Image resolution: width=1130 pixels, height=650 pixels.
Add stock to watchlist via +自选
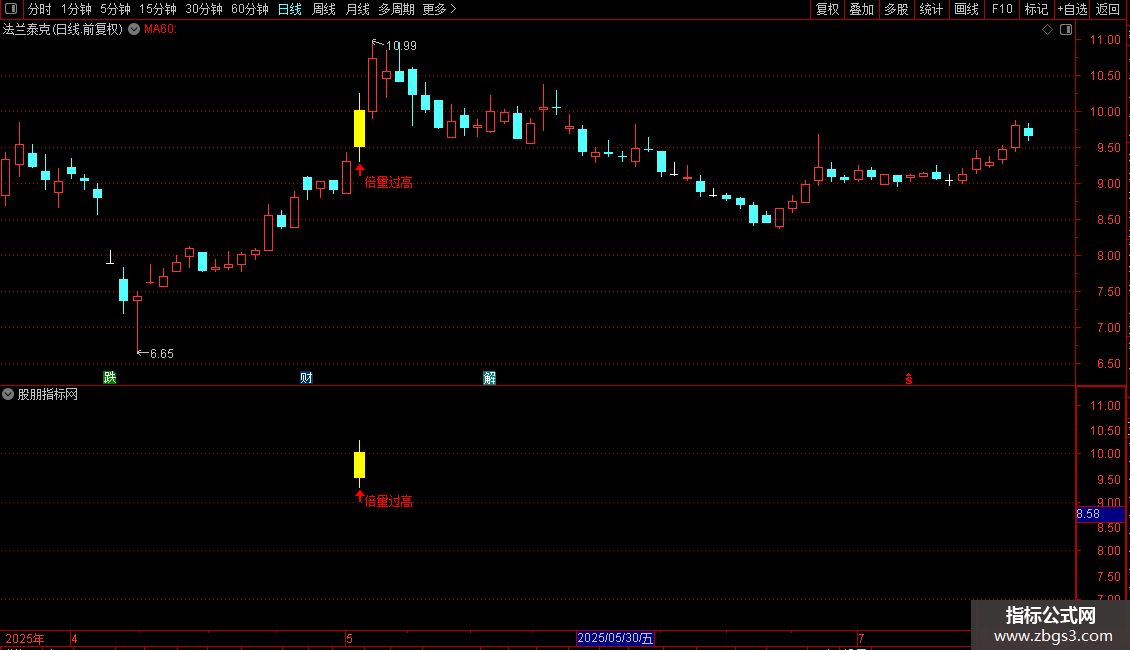coord(1072,9)
